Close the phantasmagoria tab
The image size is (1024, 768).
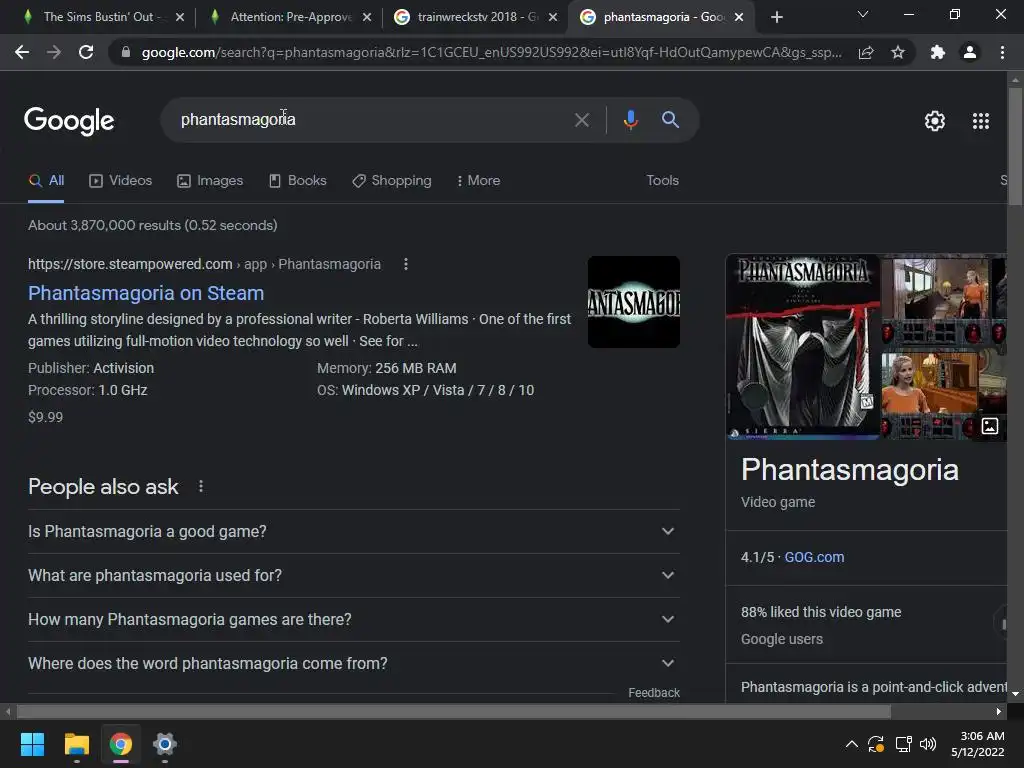tap(739, 17)
